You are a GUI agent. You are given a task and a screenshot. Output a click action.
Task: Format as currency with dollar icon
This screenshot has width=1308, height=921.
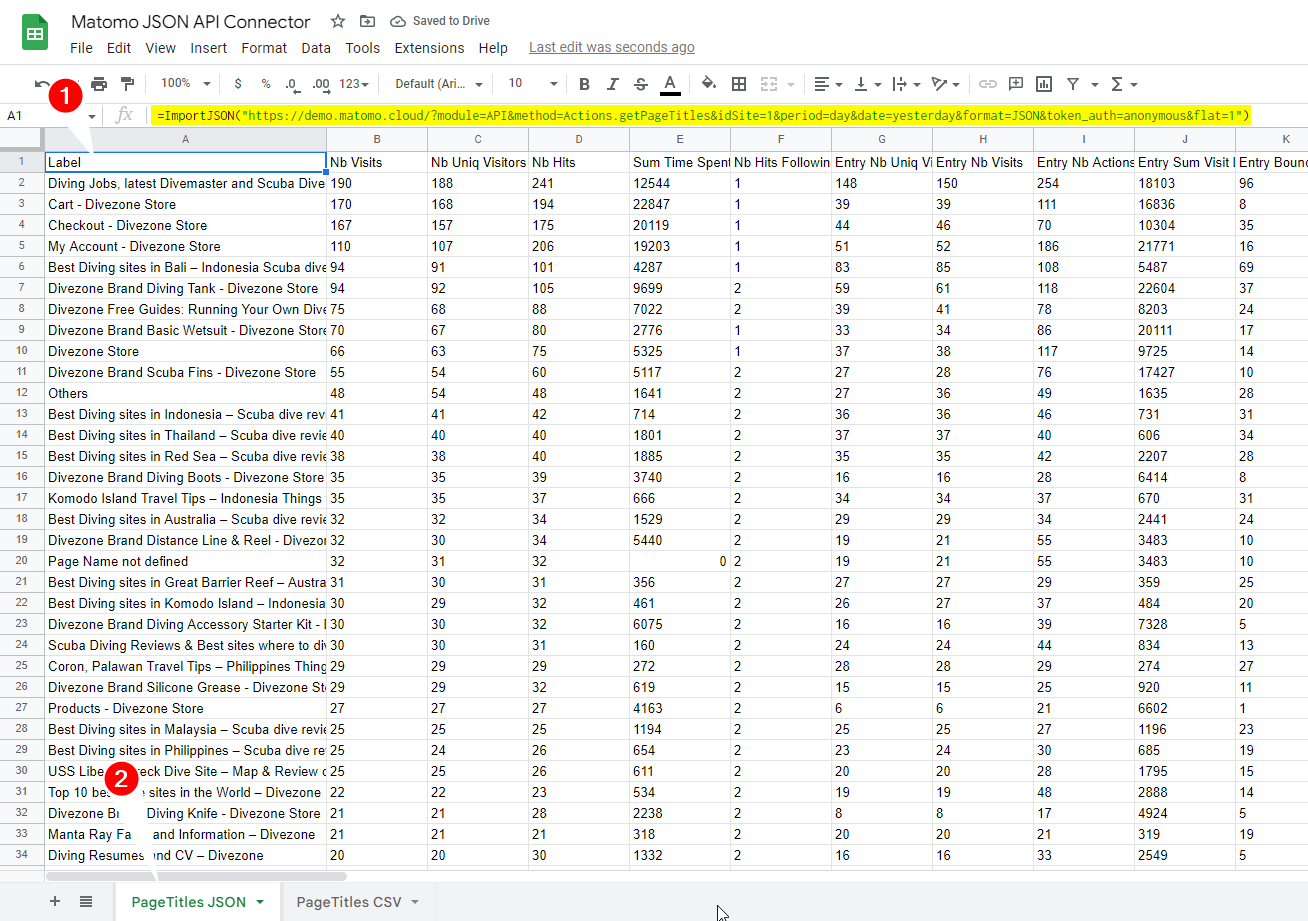[237, 84]
